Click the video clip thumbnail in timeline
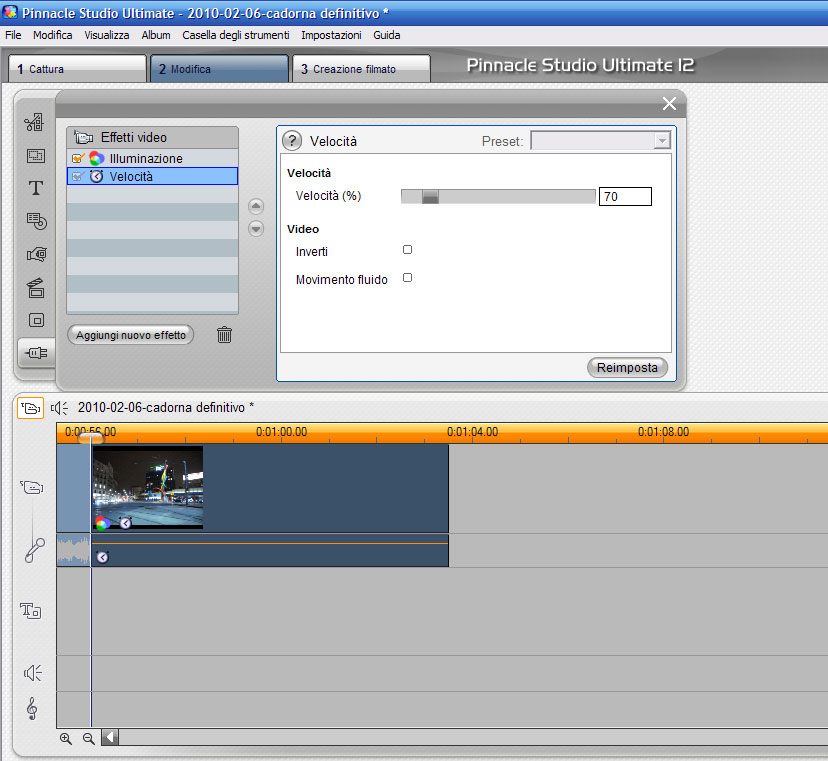This screenshot has width=828, height=761. point(148,487)
